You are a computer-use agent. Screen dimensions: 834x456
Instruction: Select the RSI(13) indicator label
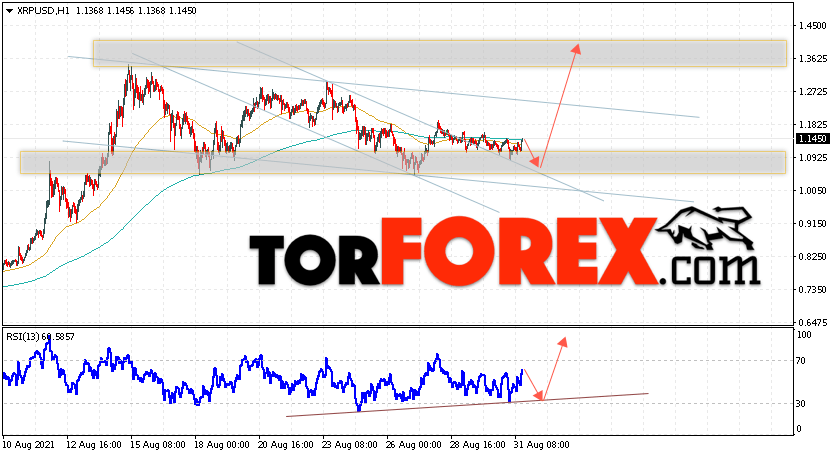click(x=23, y=337)
